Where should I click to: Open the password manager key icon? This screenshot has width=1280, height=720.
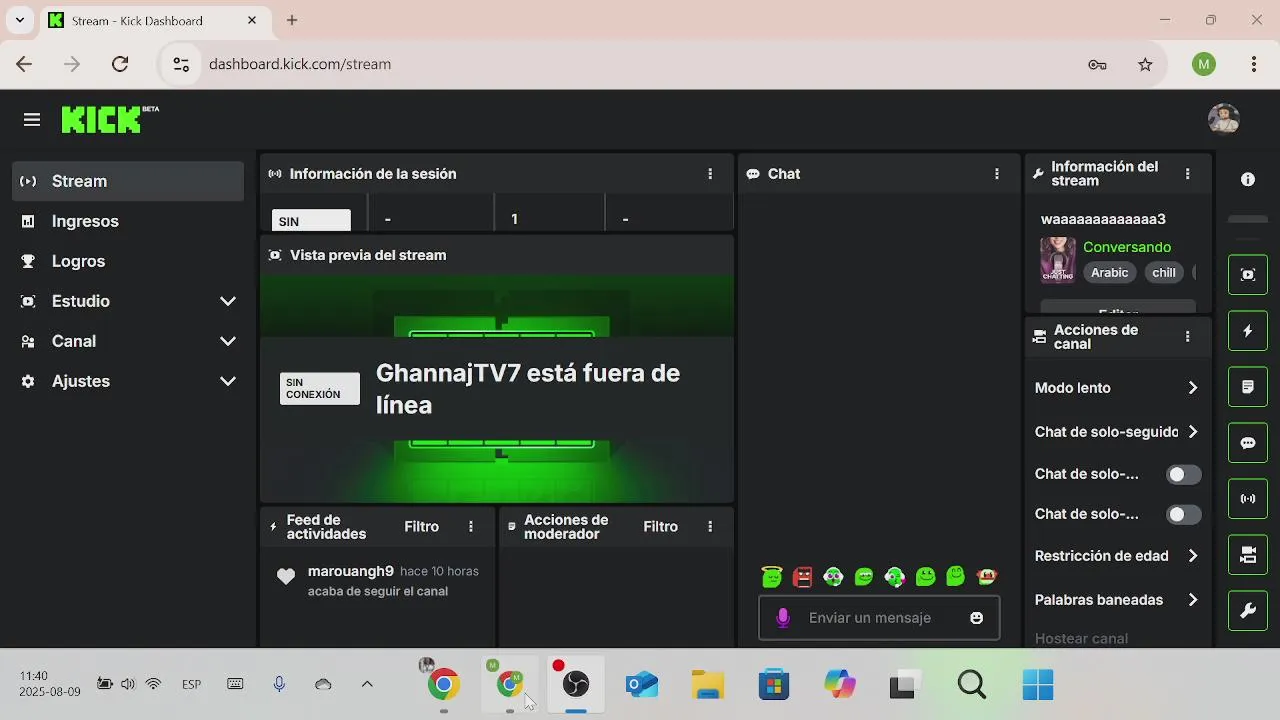[1097, 64]
